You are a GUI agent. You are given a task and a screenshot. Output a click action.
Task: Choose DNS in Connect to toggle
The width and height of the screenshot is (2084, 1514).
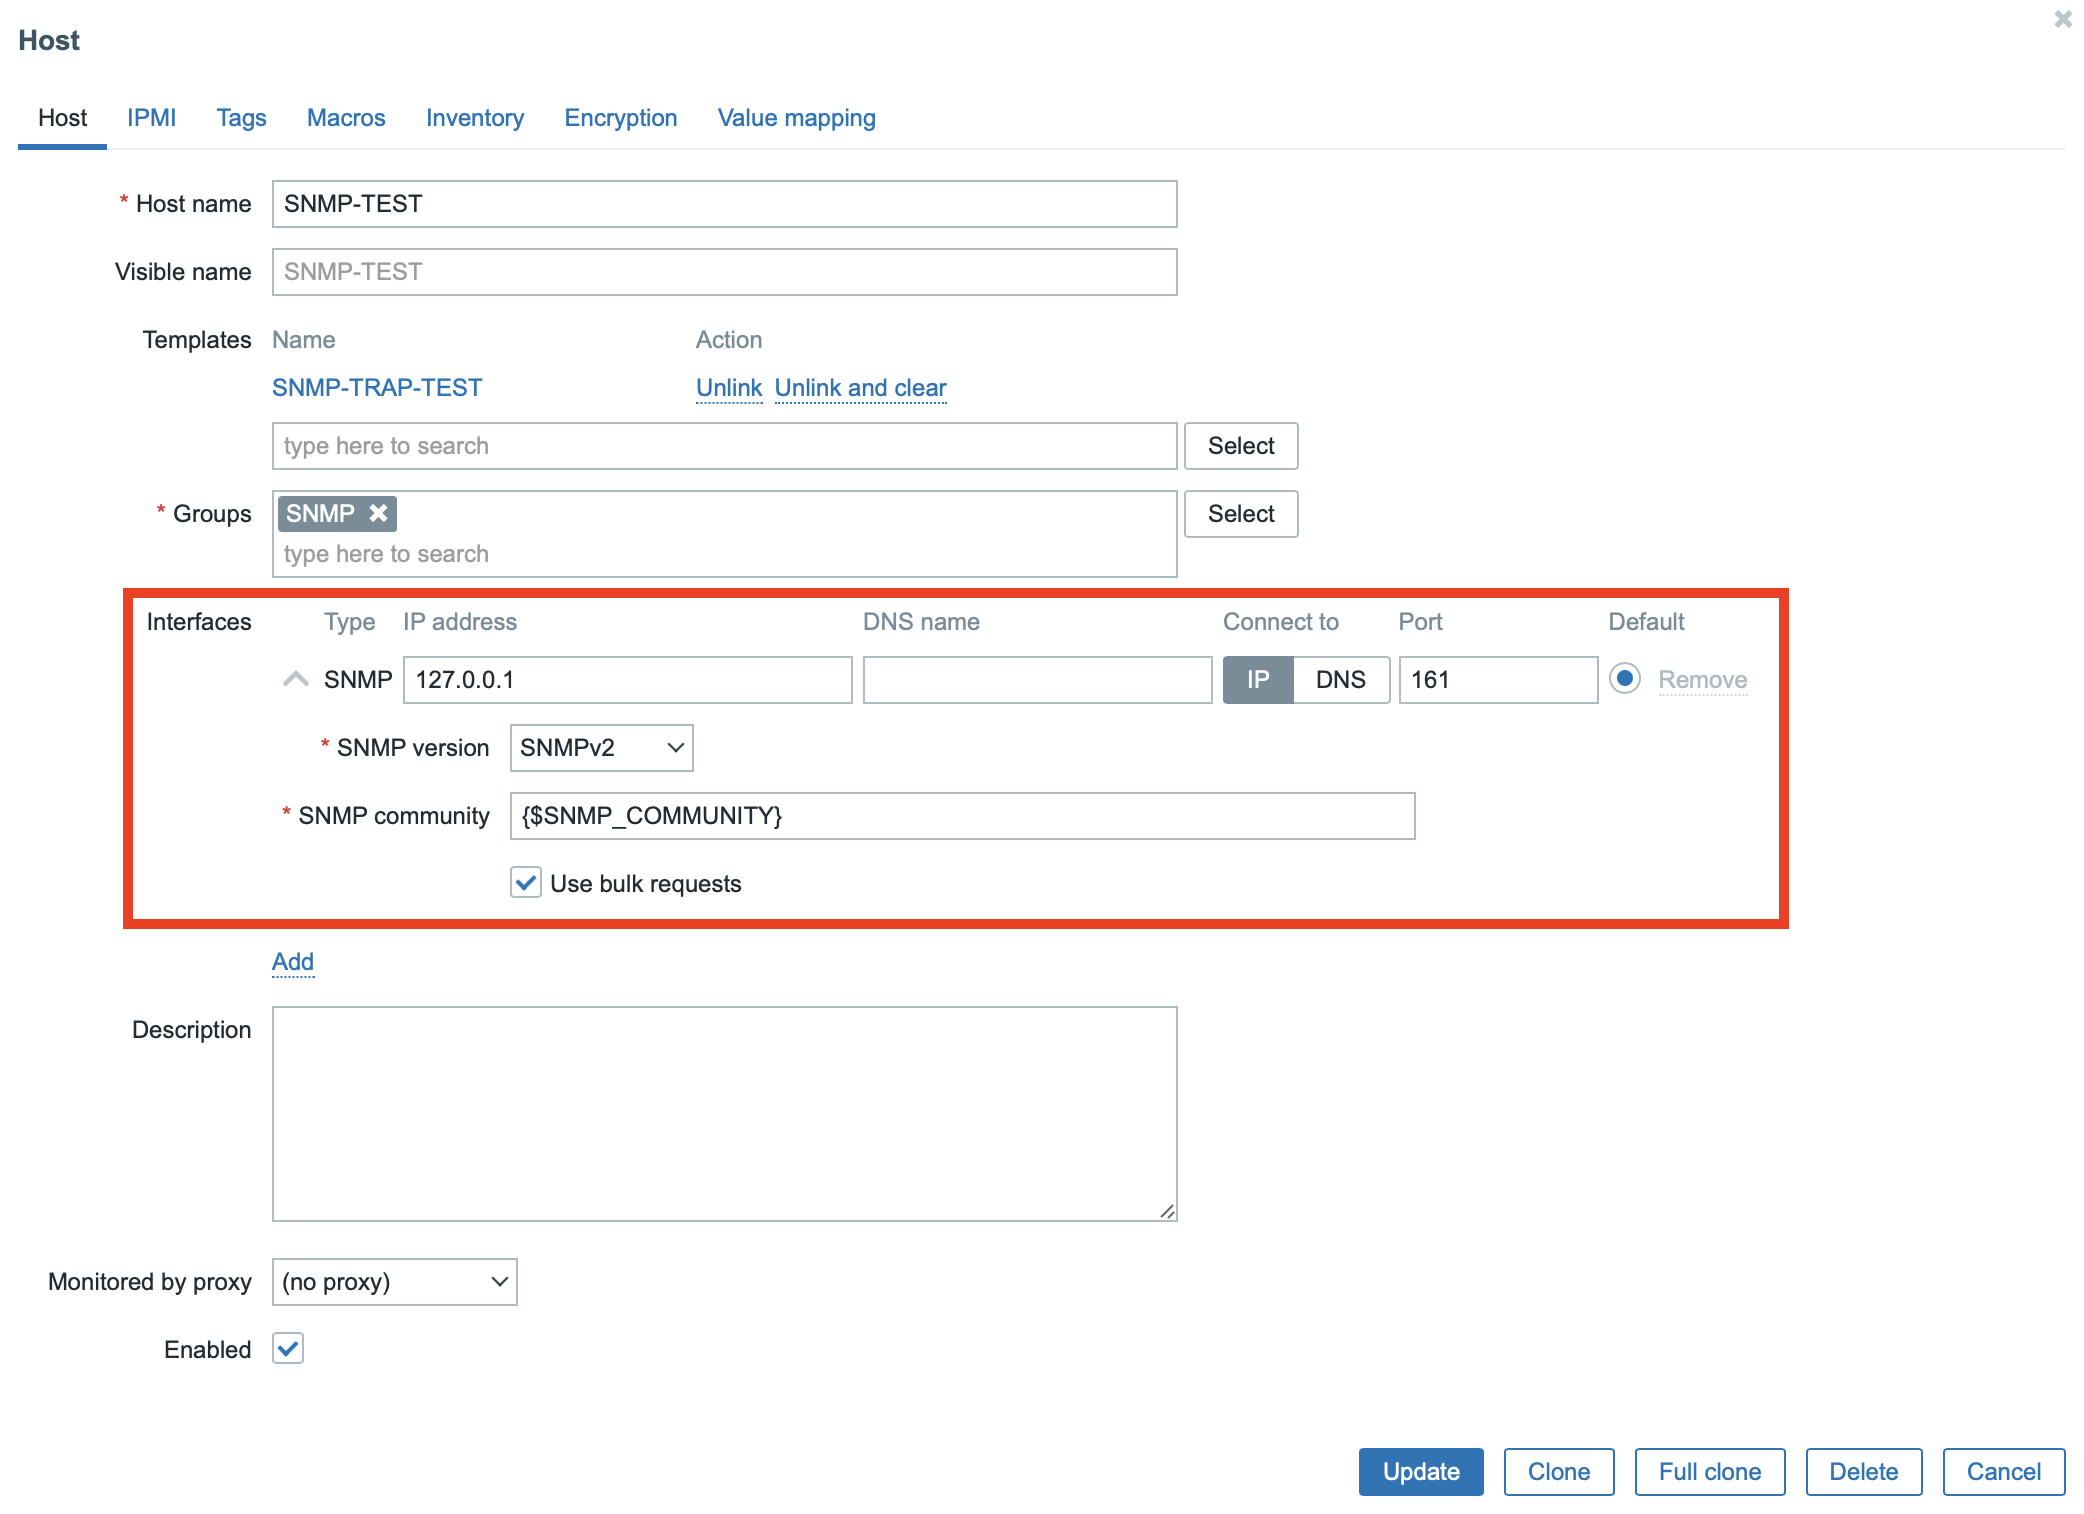click(1340, 680)
